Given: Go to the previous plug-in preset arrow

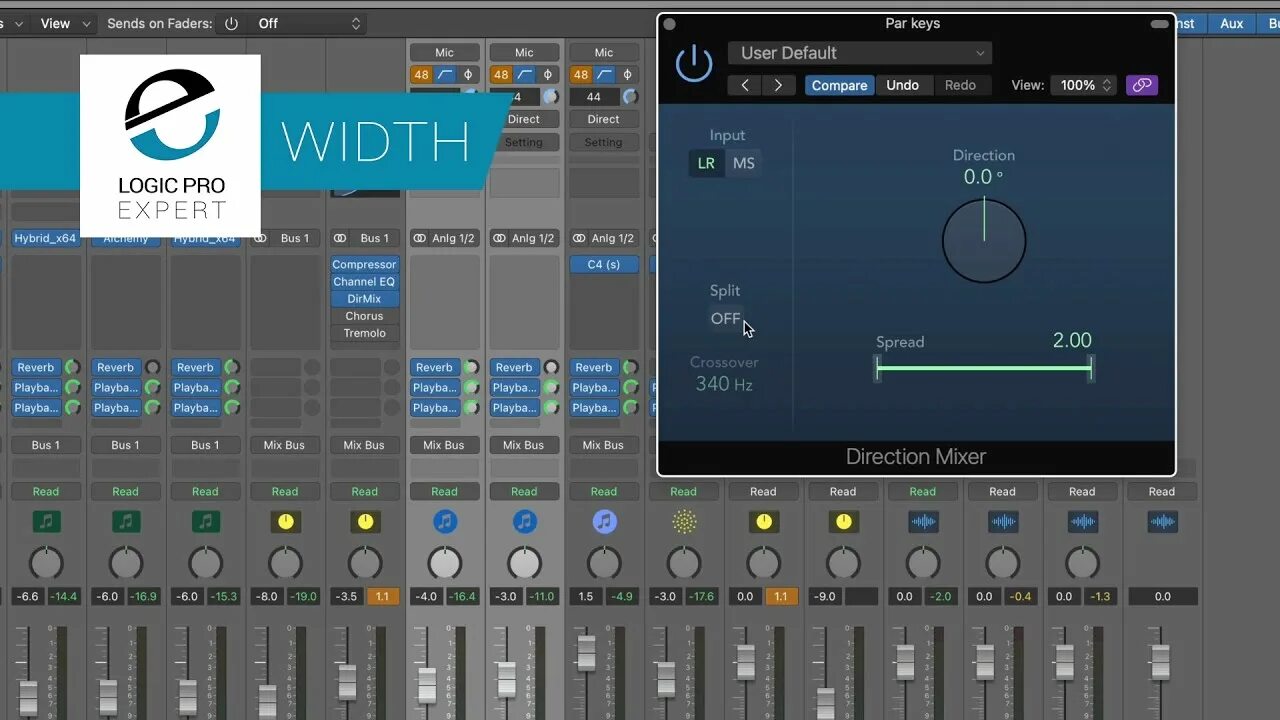Looking at the screenshot, I should tap(745, 85).
